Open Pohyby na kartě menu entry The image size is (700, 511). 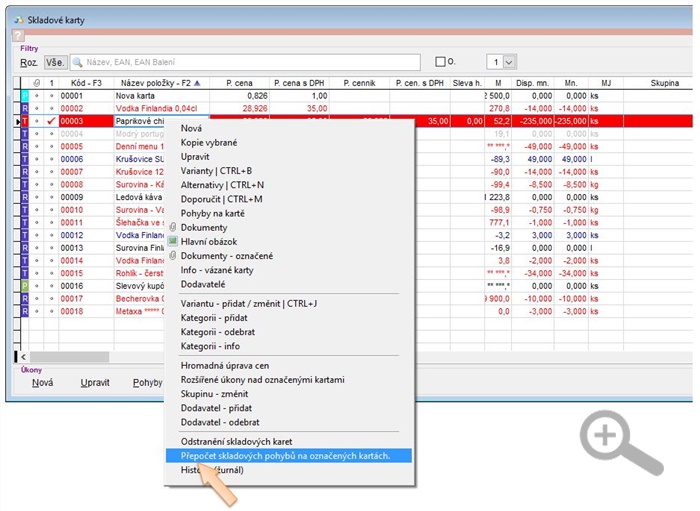[x=212, y=214]
